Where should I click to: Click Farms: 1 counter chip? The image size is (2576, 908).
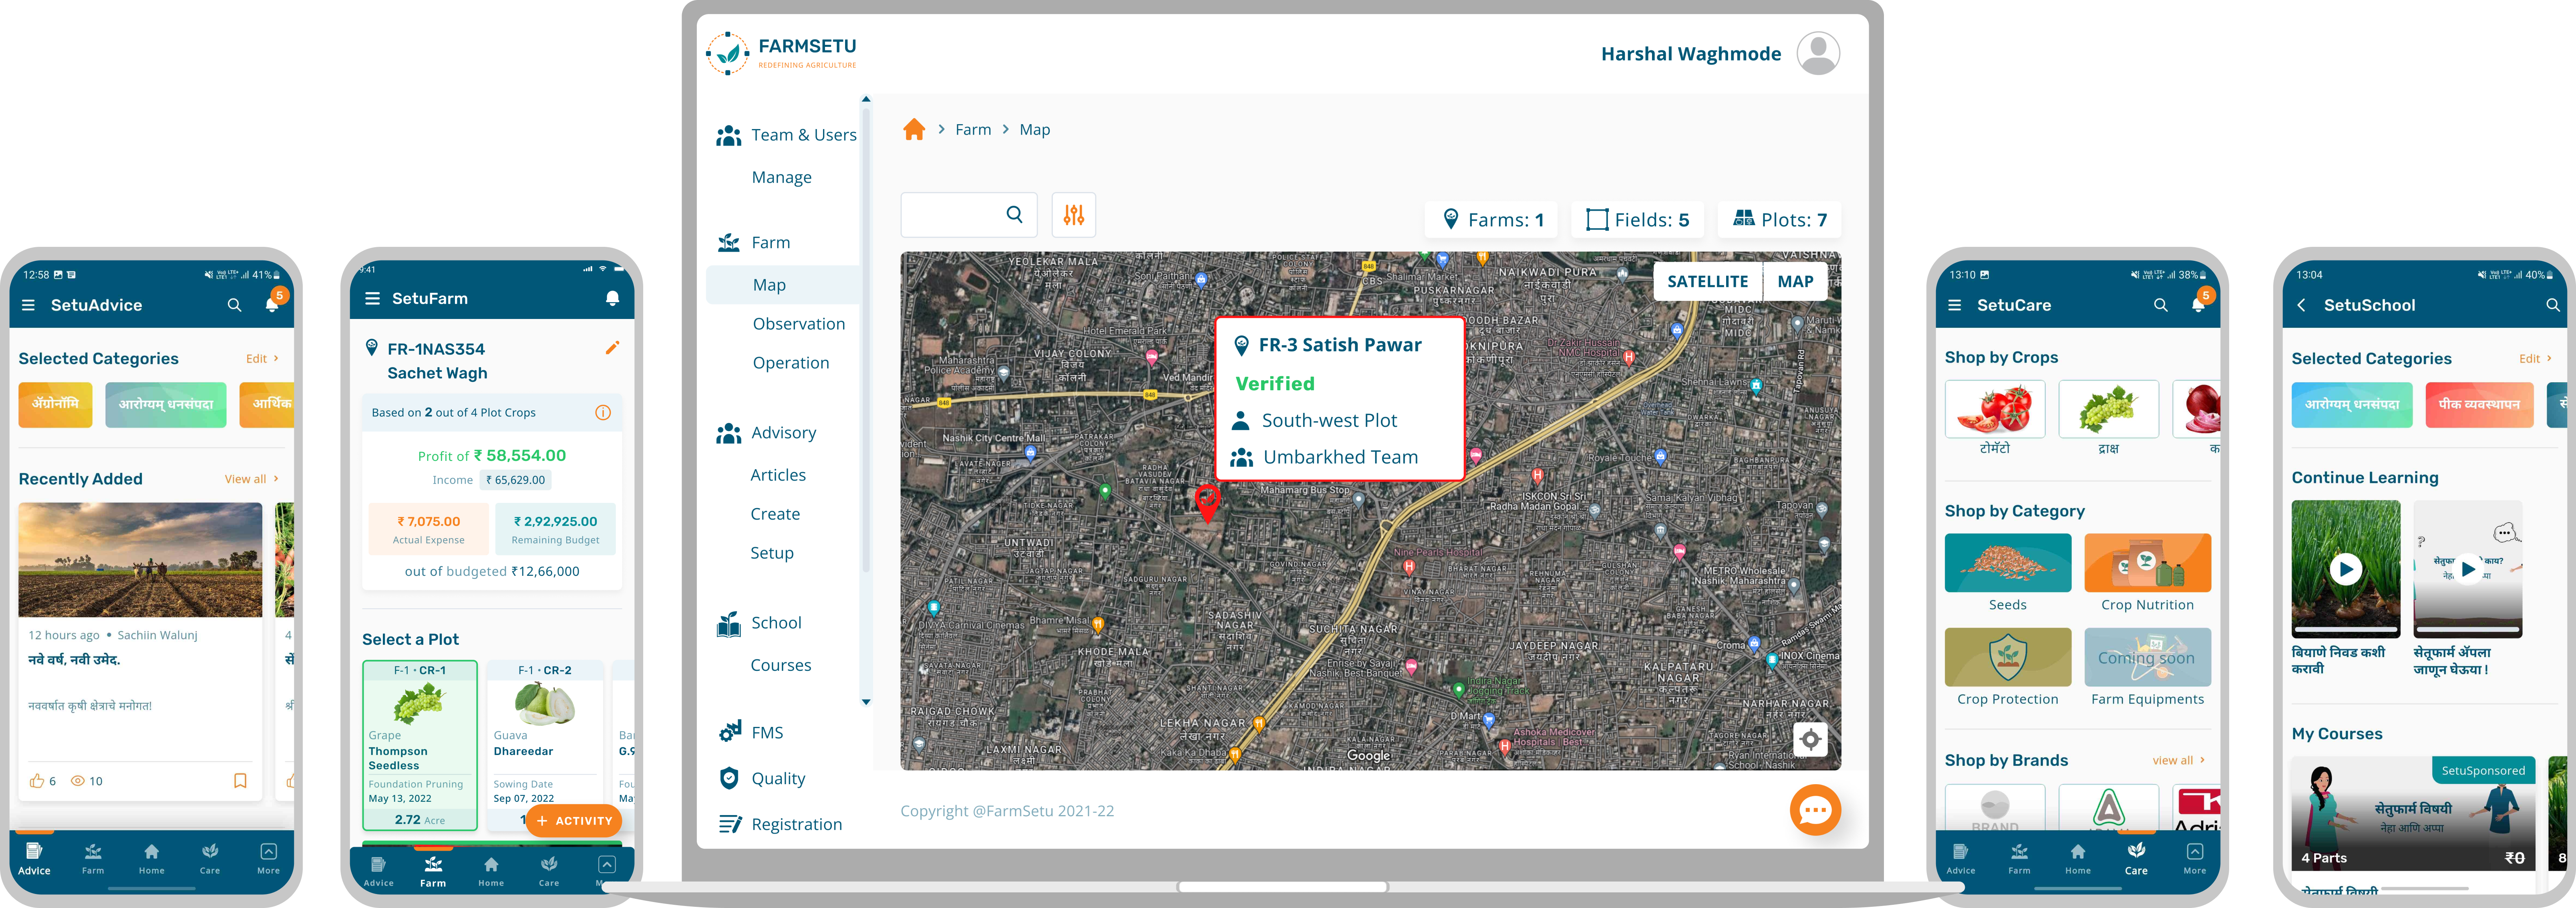pos(1492,220)
